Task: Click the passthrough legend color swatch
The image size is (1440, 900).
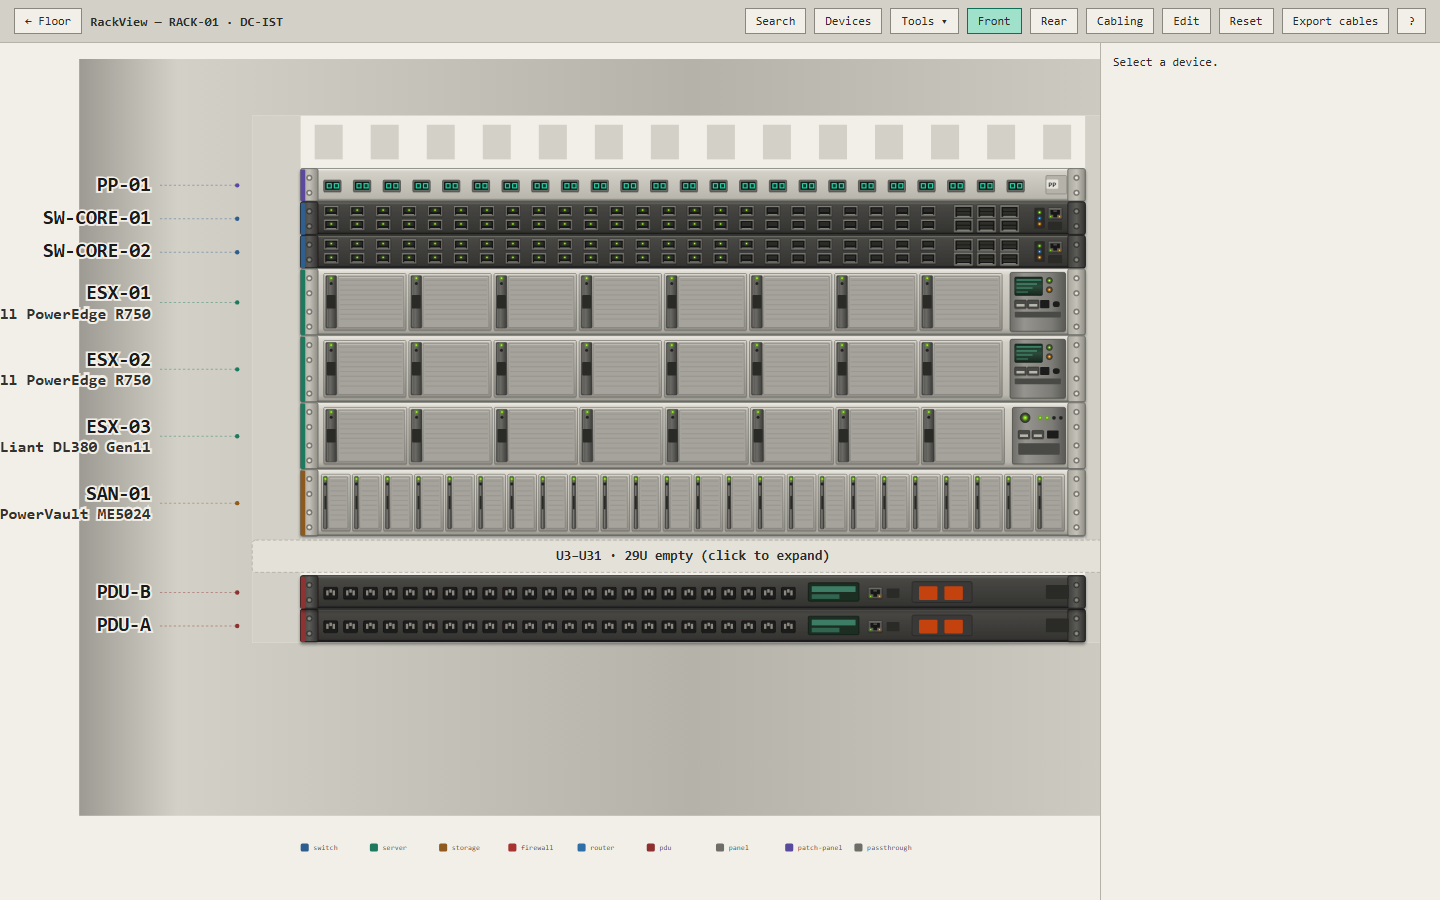Action: click(x=858, y=848)
